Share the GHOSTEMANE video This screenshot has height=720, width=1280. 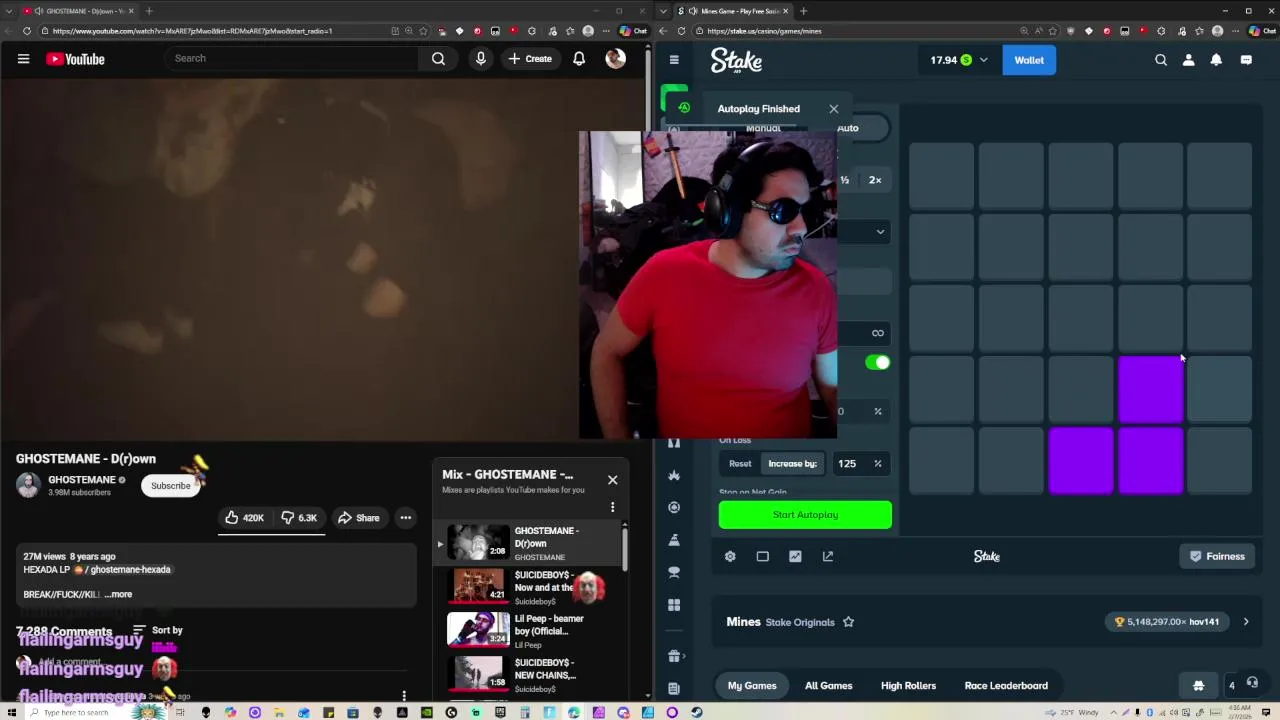tap(358, 518)
